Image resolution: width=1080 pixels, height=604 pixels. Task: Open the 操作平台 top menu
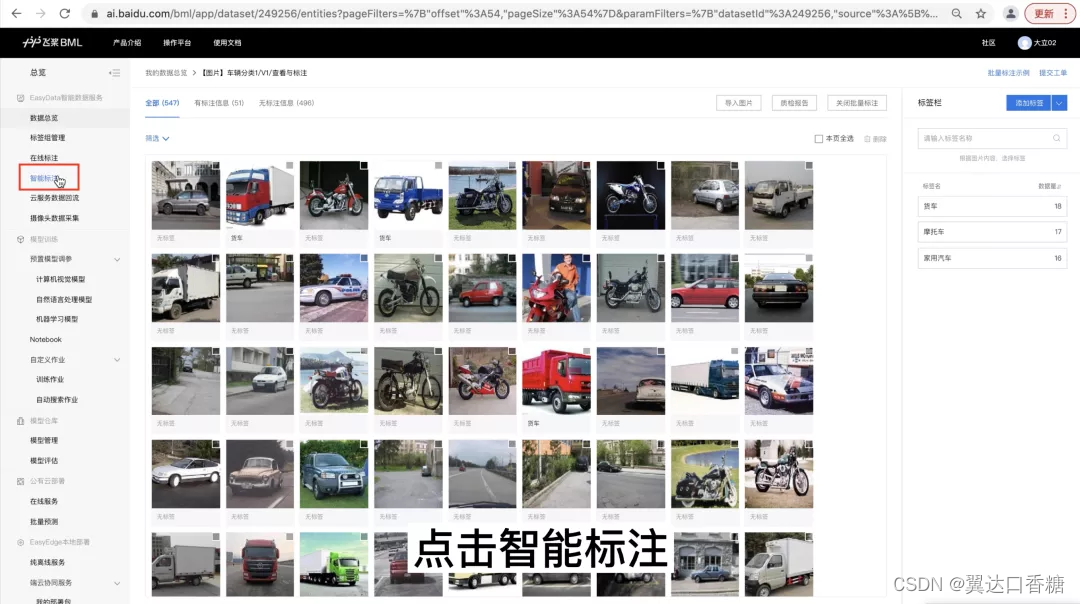coord(177,43)
